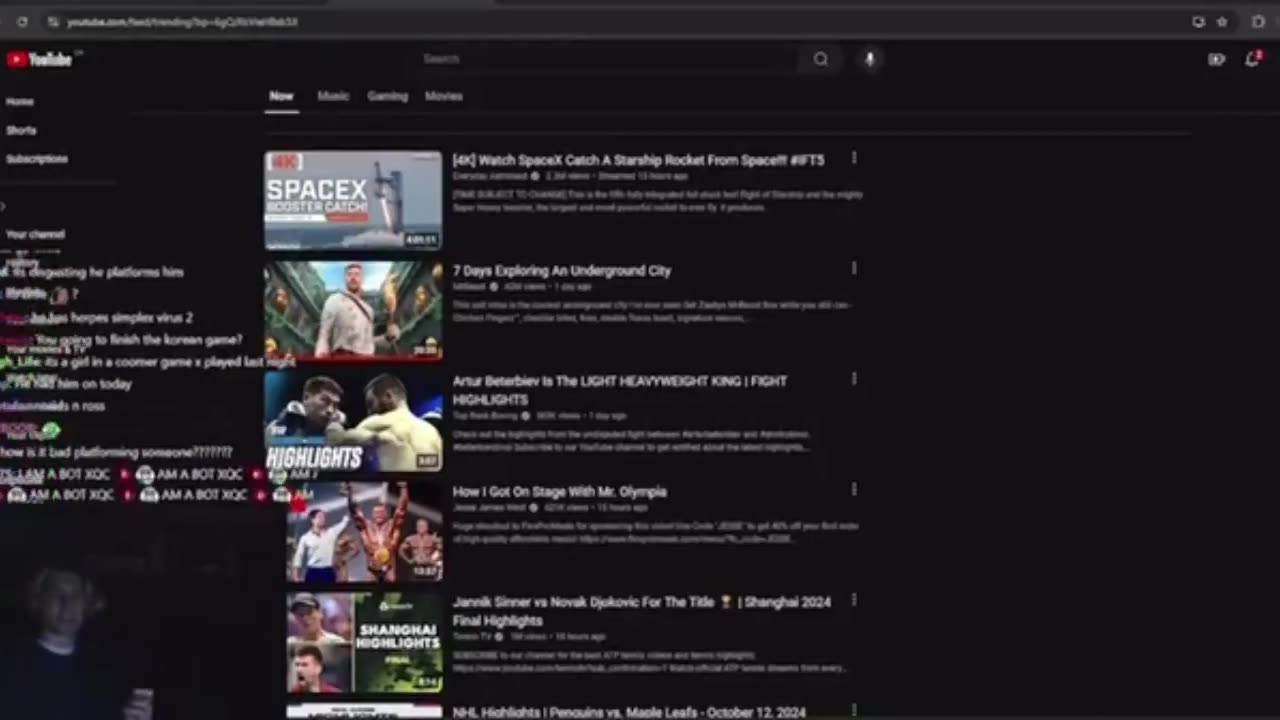The height and width of the screenshot is (720, 1280).
Task: Open boxing fight Highlights thumbnail
Action: pyautogui.click(x=353, y=421)
